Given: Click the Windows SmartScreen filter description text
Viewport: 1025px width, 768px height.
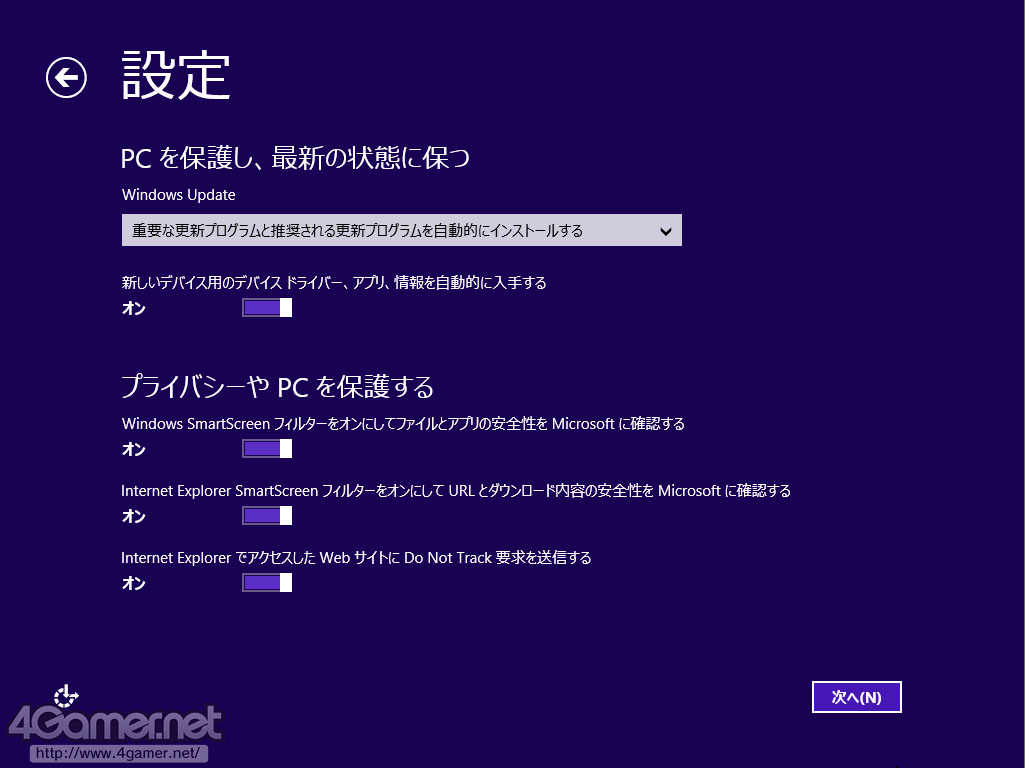Looking at the screenshot, I should [403, 424].
